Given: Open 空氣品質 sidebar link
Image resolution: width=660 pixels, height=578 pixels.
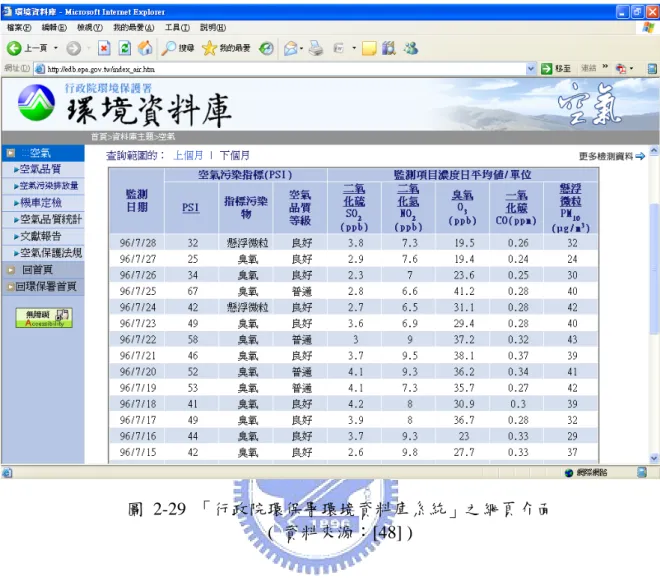Looking at the screenshot, I should coord(40,169).
